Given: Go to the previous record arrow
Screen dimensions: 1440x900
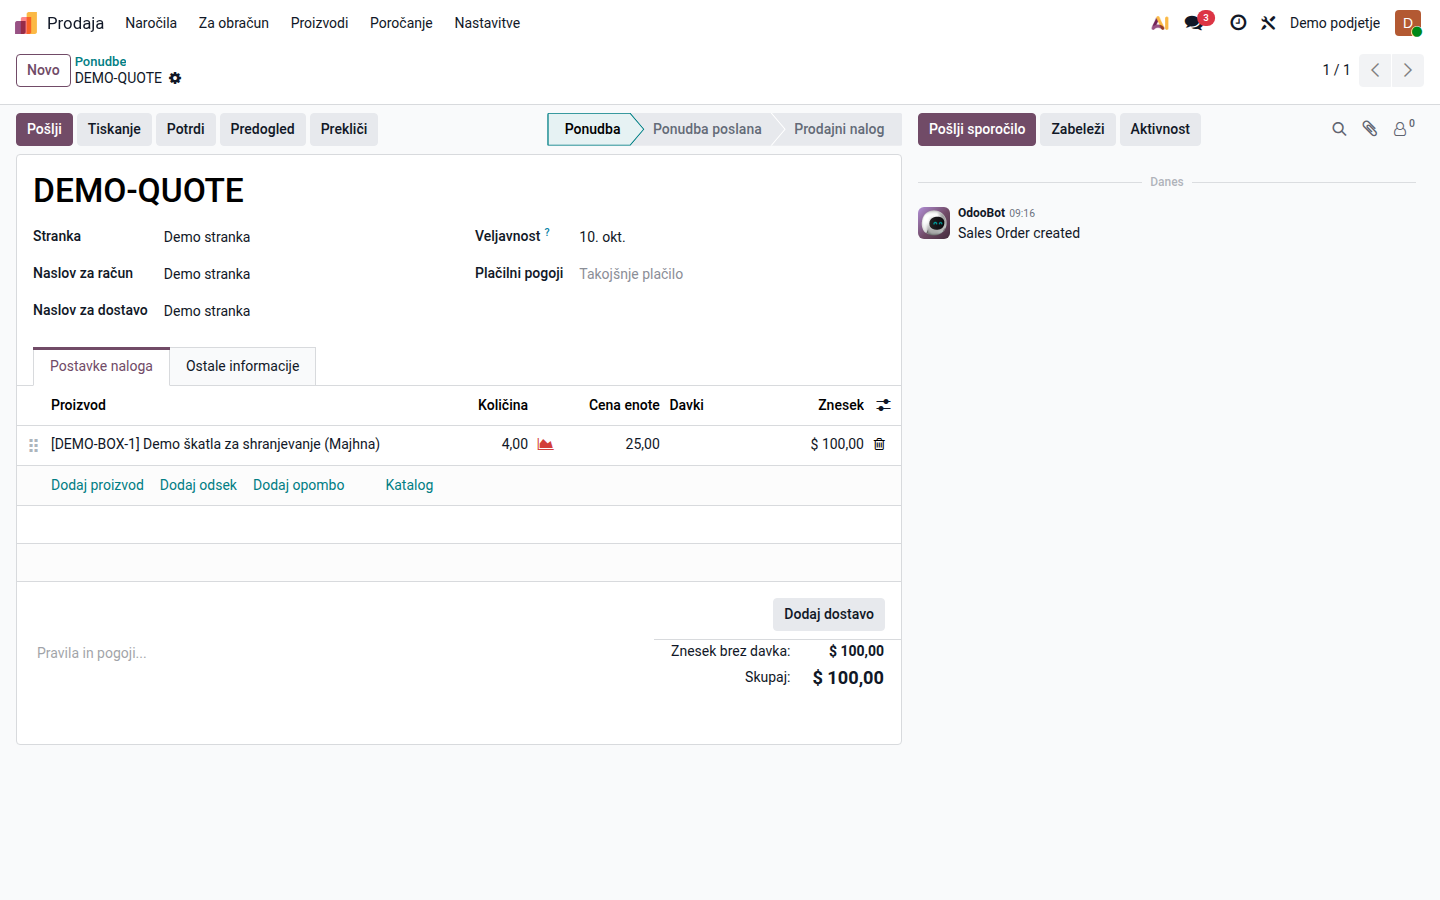Looking at the screenshot, I should 1375,70.
